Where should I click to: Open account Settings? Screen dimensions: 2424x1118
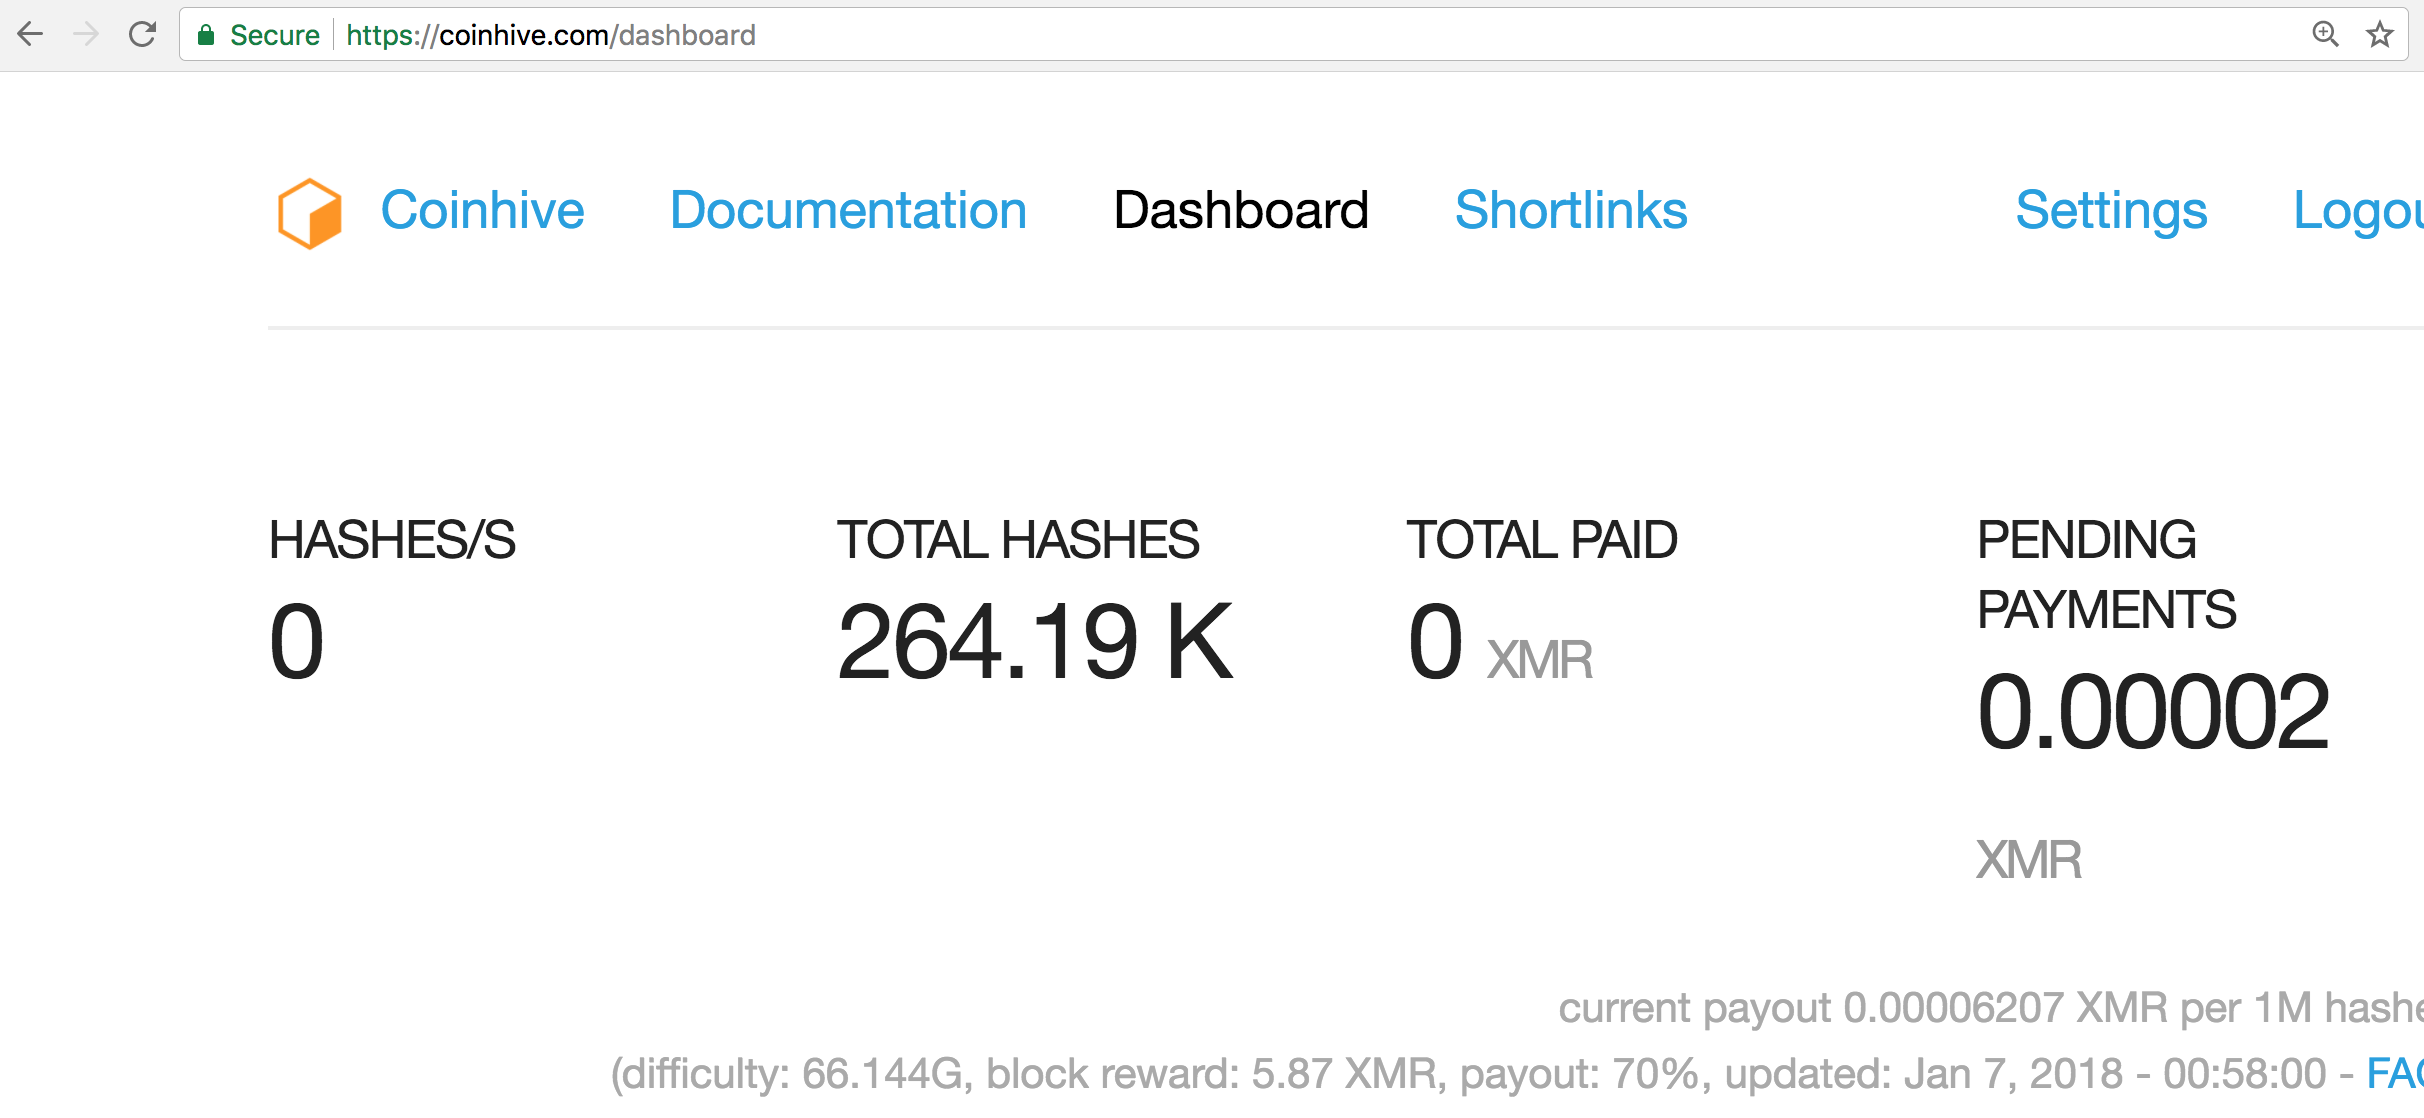point(2110,211)
